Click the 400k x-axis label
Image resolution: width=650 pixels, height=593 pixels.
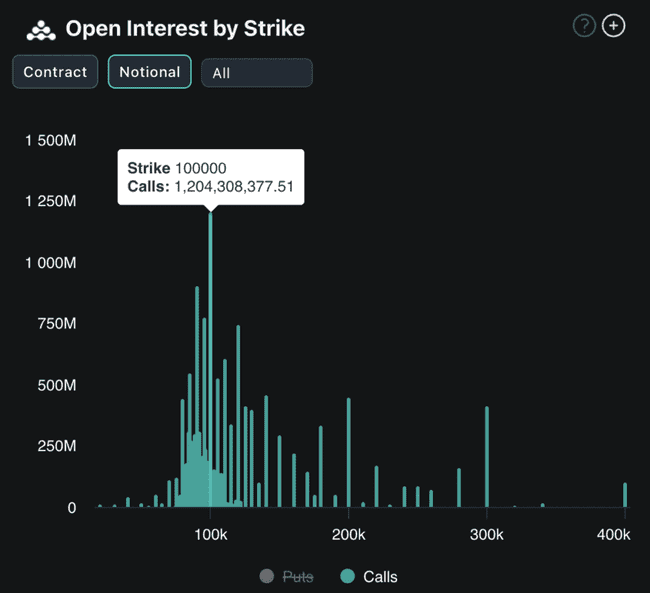613,535
